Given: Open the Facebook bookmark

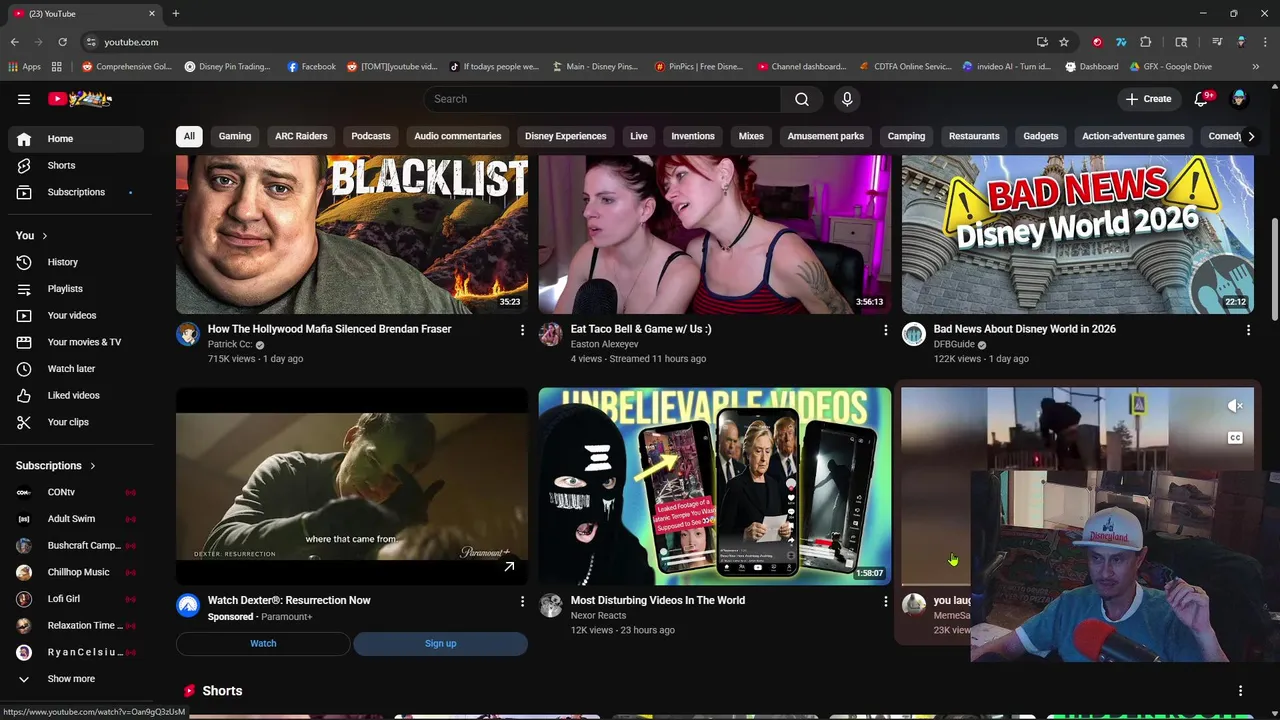Looking at the screenshot, I should point(311,67).
